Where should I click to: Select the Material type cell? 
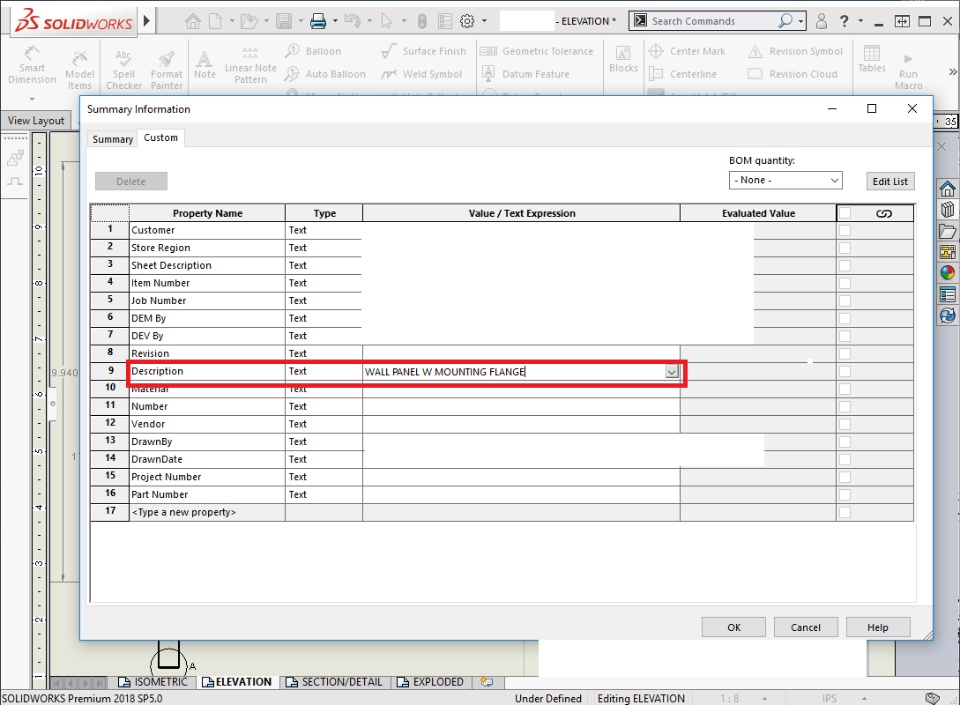point(323,389)
